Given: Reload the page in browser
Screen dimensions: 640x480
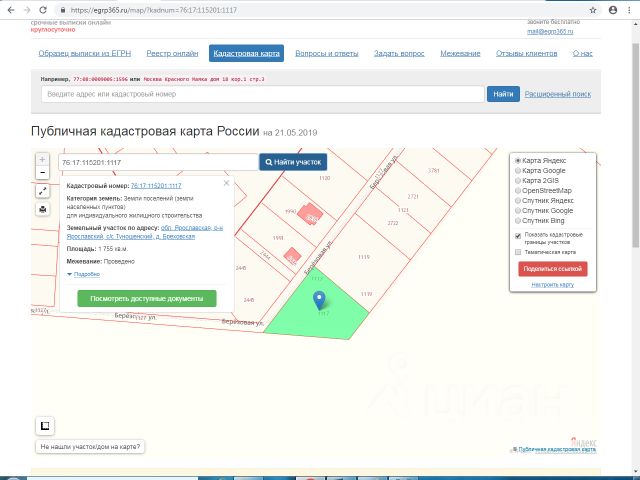Looking at the screenshot, I should click(x=50, y=8).
